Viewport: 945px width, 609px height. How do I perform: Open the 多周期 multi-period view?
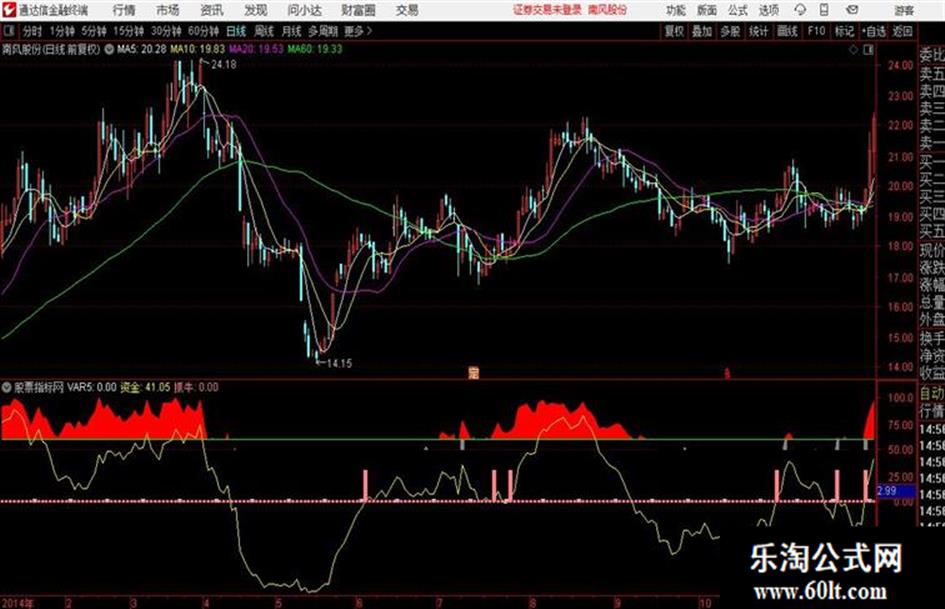[323, 31]
